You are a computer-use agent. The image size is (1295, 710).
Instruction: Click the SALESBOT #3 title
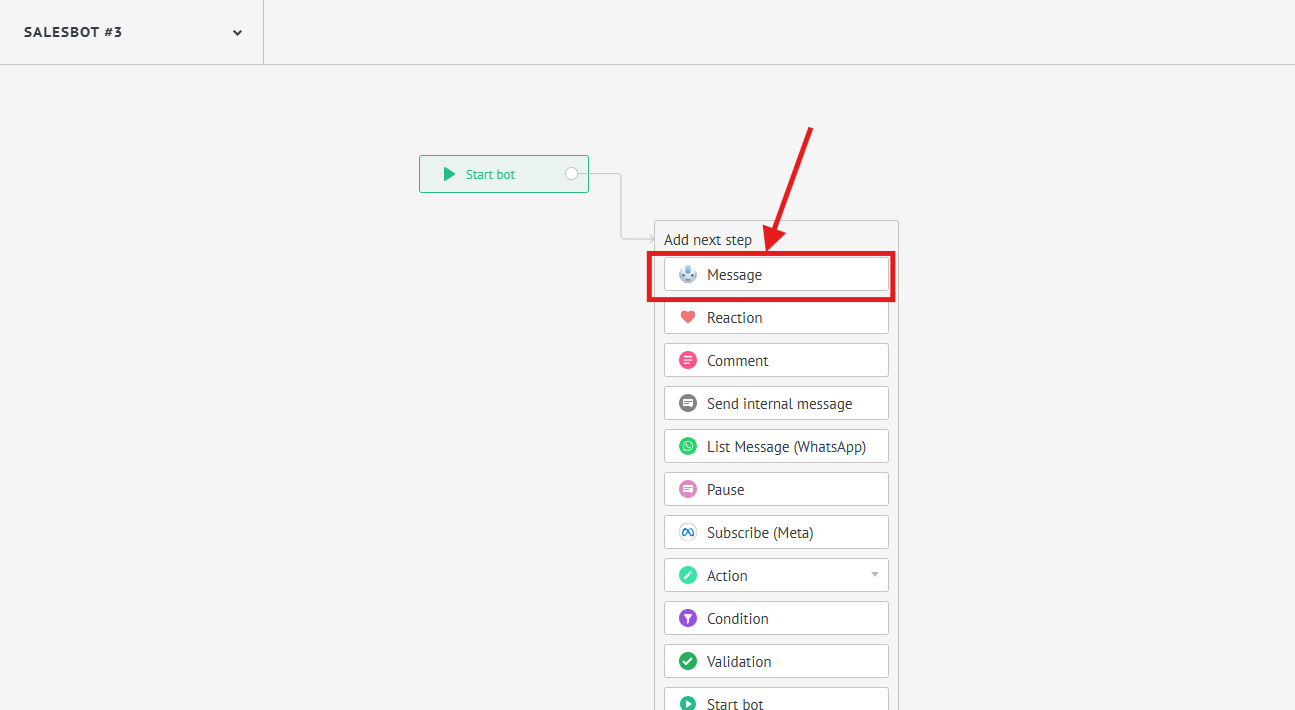[x=73, y=32]
